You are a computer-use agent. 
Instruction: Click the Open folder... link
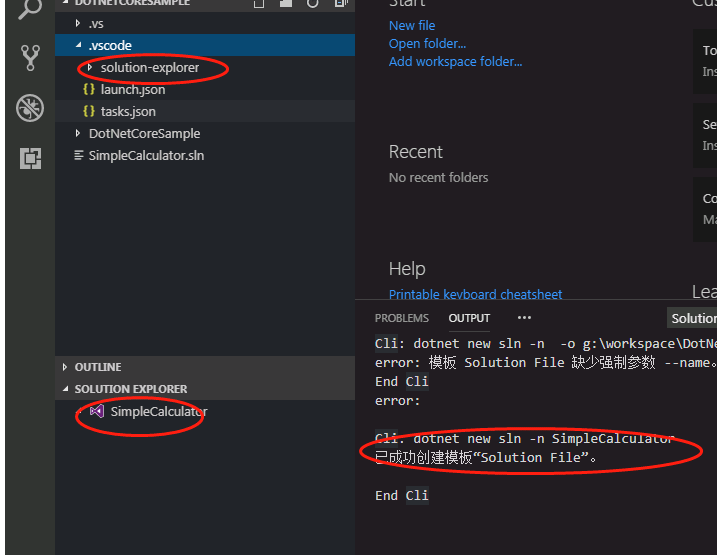click(x=427, y=43)
